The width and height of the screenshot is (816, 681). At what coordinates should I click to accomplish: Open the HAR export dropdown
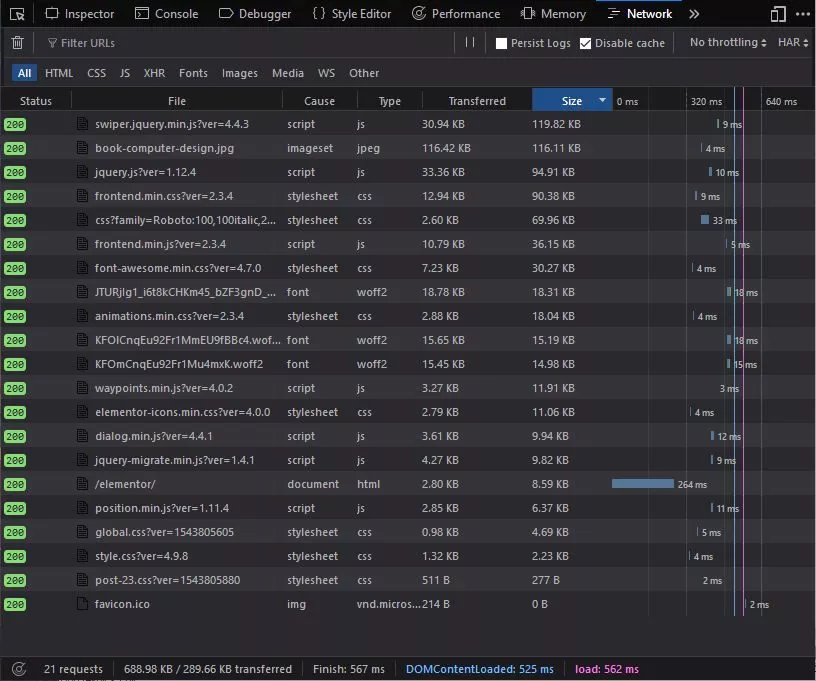click(x=793, y=43)
